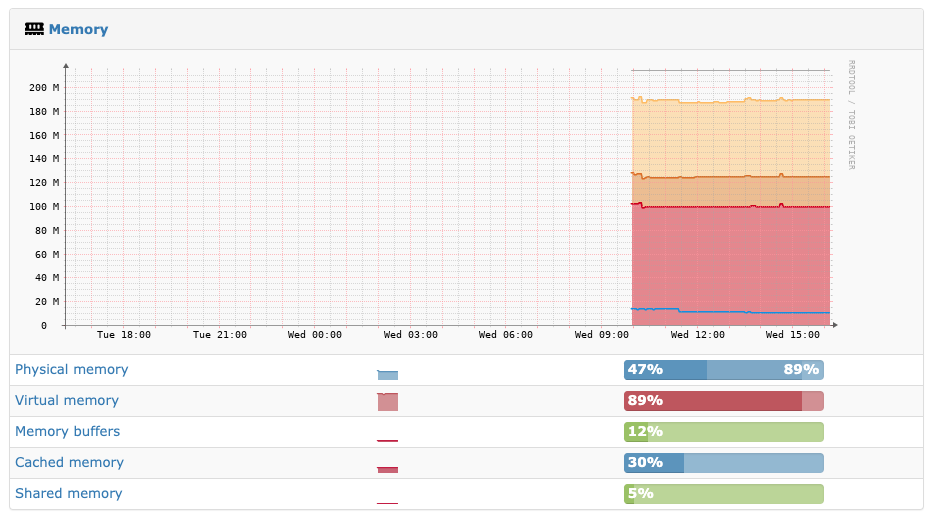929x521 pixels.
Task: Click the Cached memory sparkline thumbnail
Action: [387, 469]
